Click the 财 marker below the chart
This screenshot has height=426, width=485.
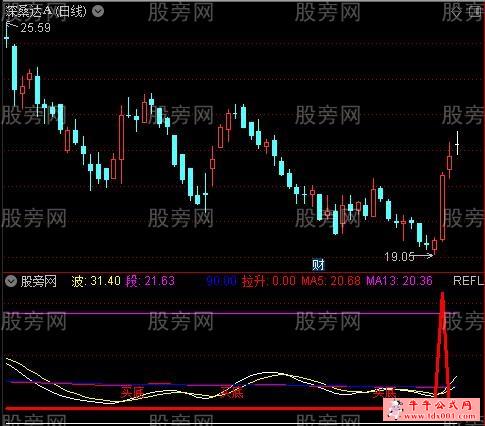pyautogui.click(x=318, y=265)
